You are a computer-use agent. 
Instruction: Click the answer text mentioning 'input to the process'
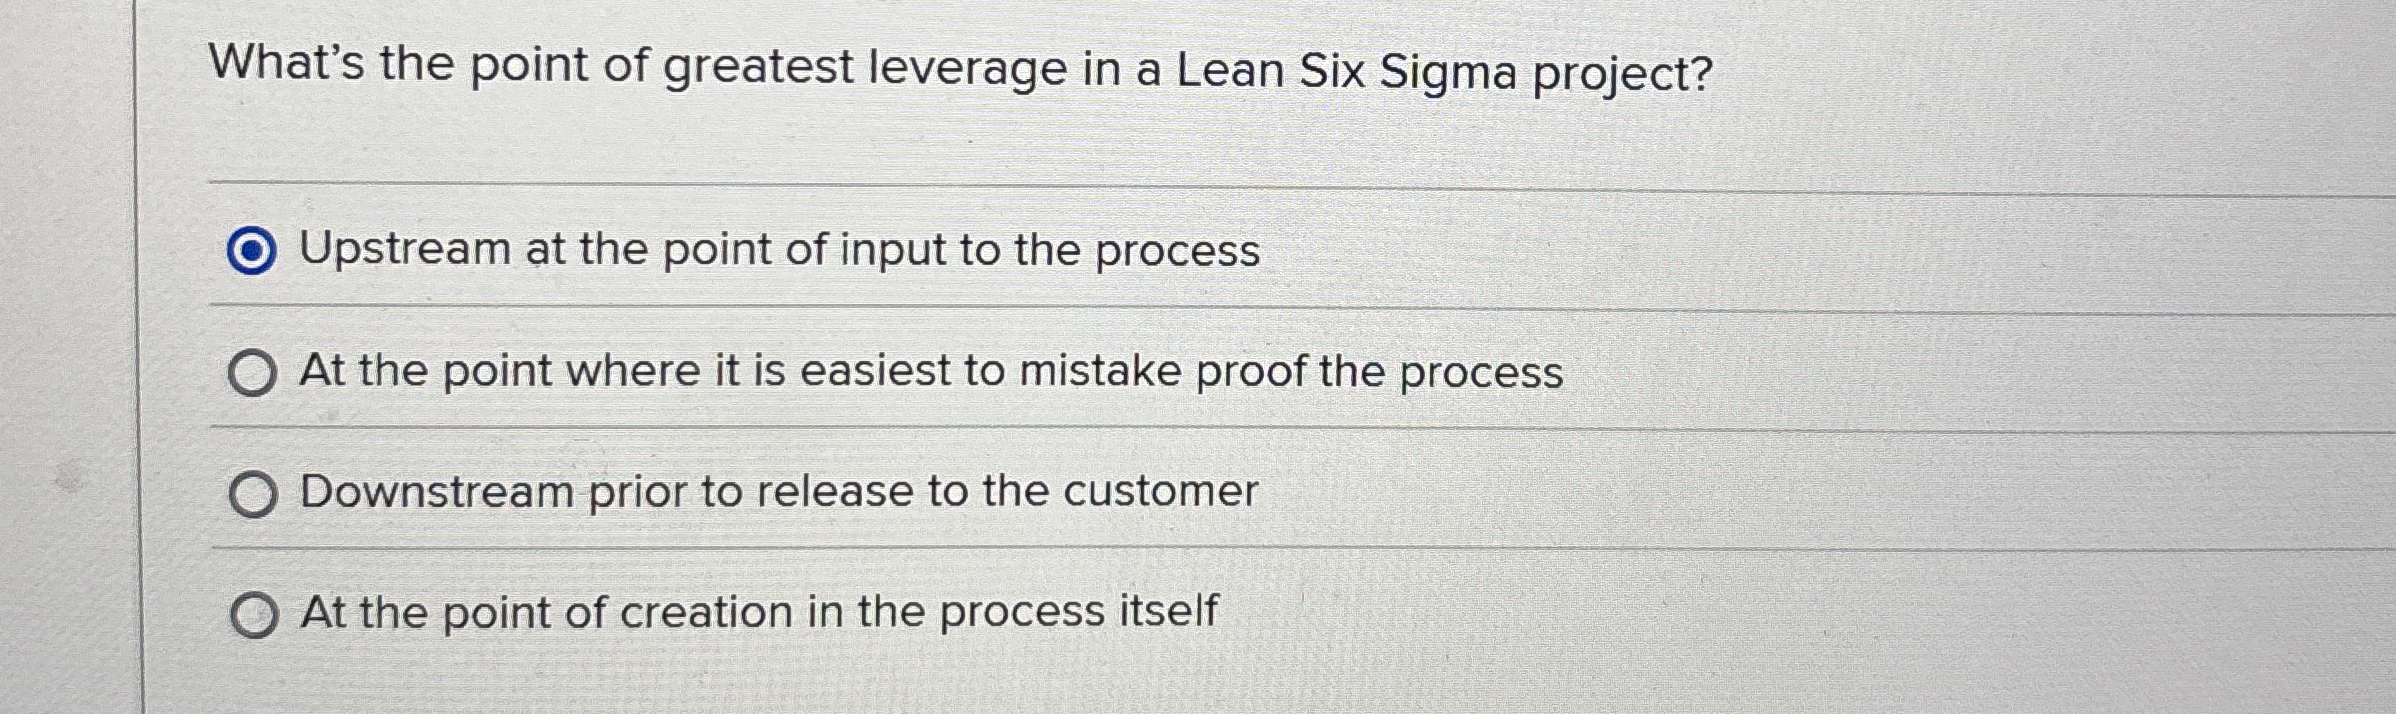pyautogui.click(x=780, y=251)
